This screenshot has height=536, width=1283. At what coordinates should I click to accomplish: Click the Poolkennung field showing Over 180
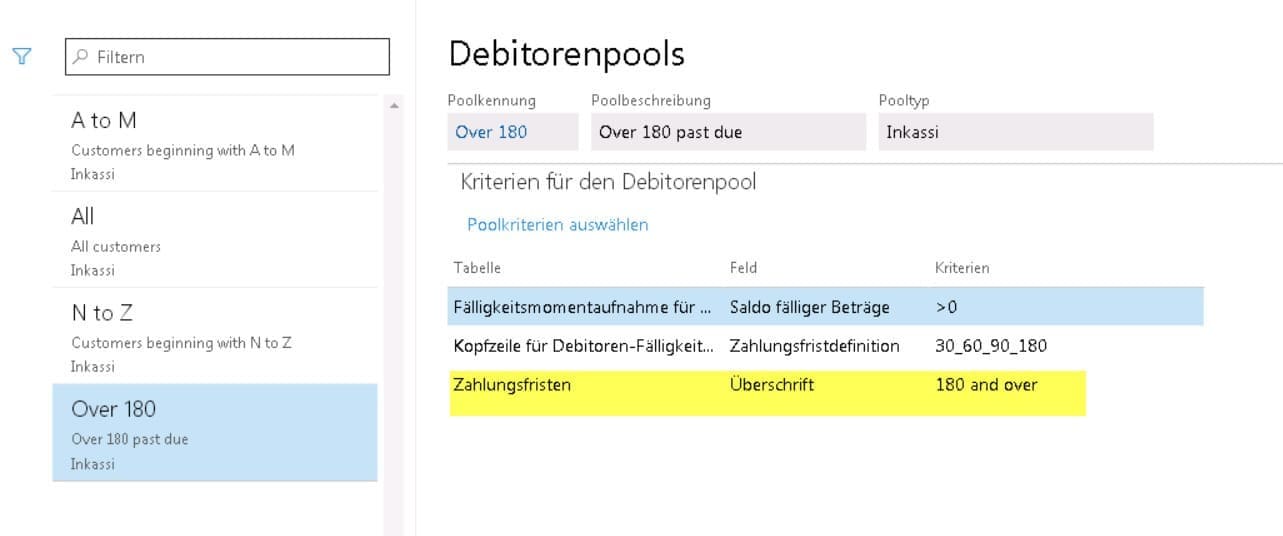[x=512, y=132]
